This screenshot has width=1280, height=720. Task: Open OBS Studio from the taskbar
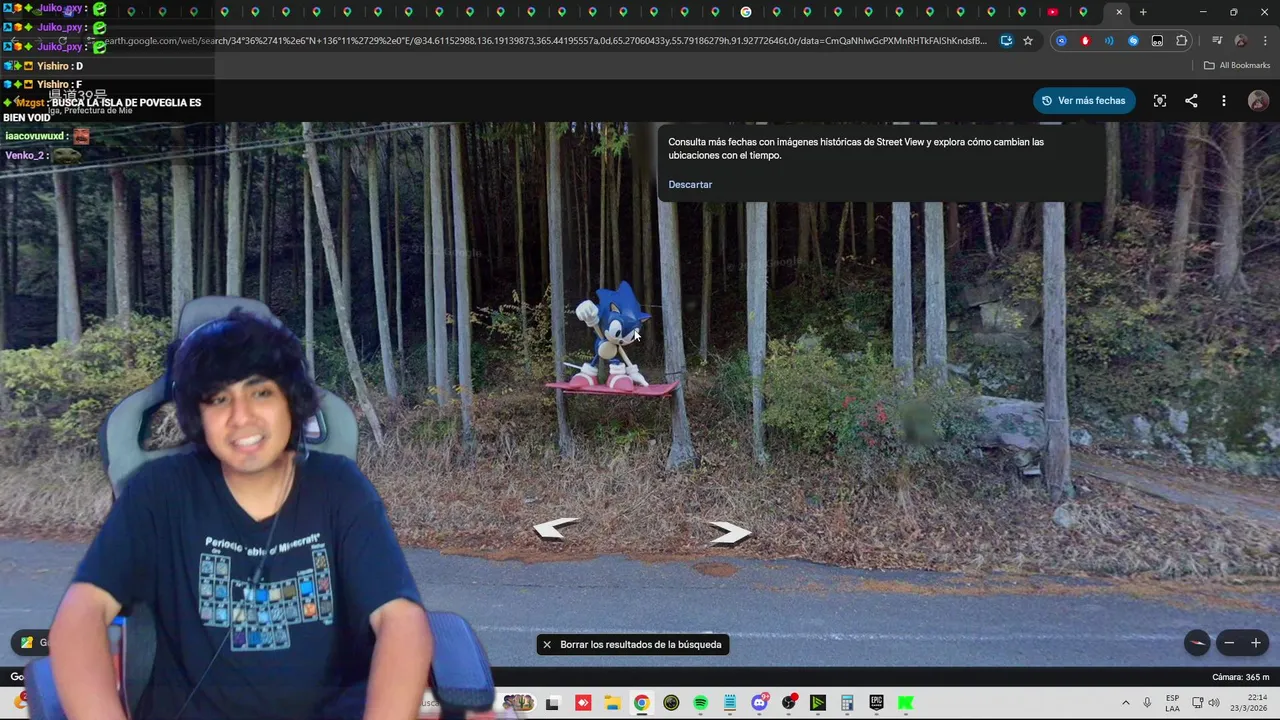coord(788,703)
